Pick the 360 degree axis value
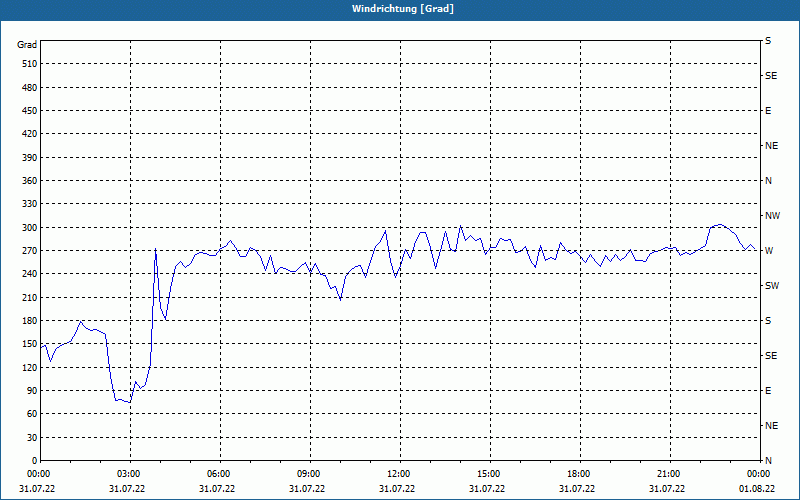This screenshot has width=800, height=500. click(x=30, y=181)
